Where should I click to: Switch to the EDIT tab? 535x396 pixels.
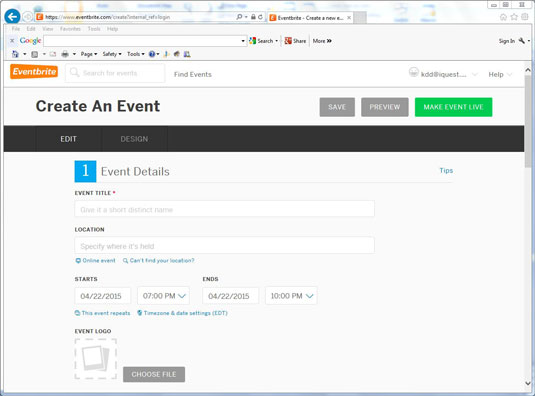68,139
